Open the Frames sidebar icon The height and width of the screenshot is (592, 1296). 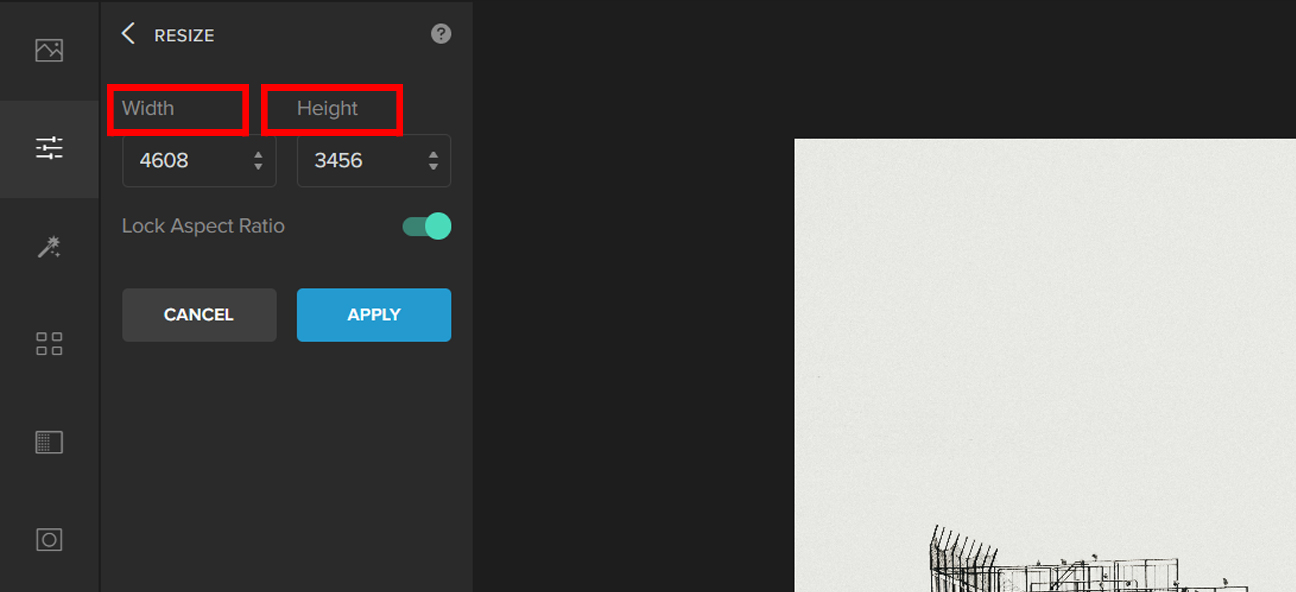49,540
